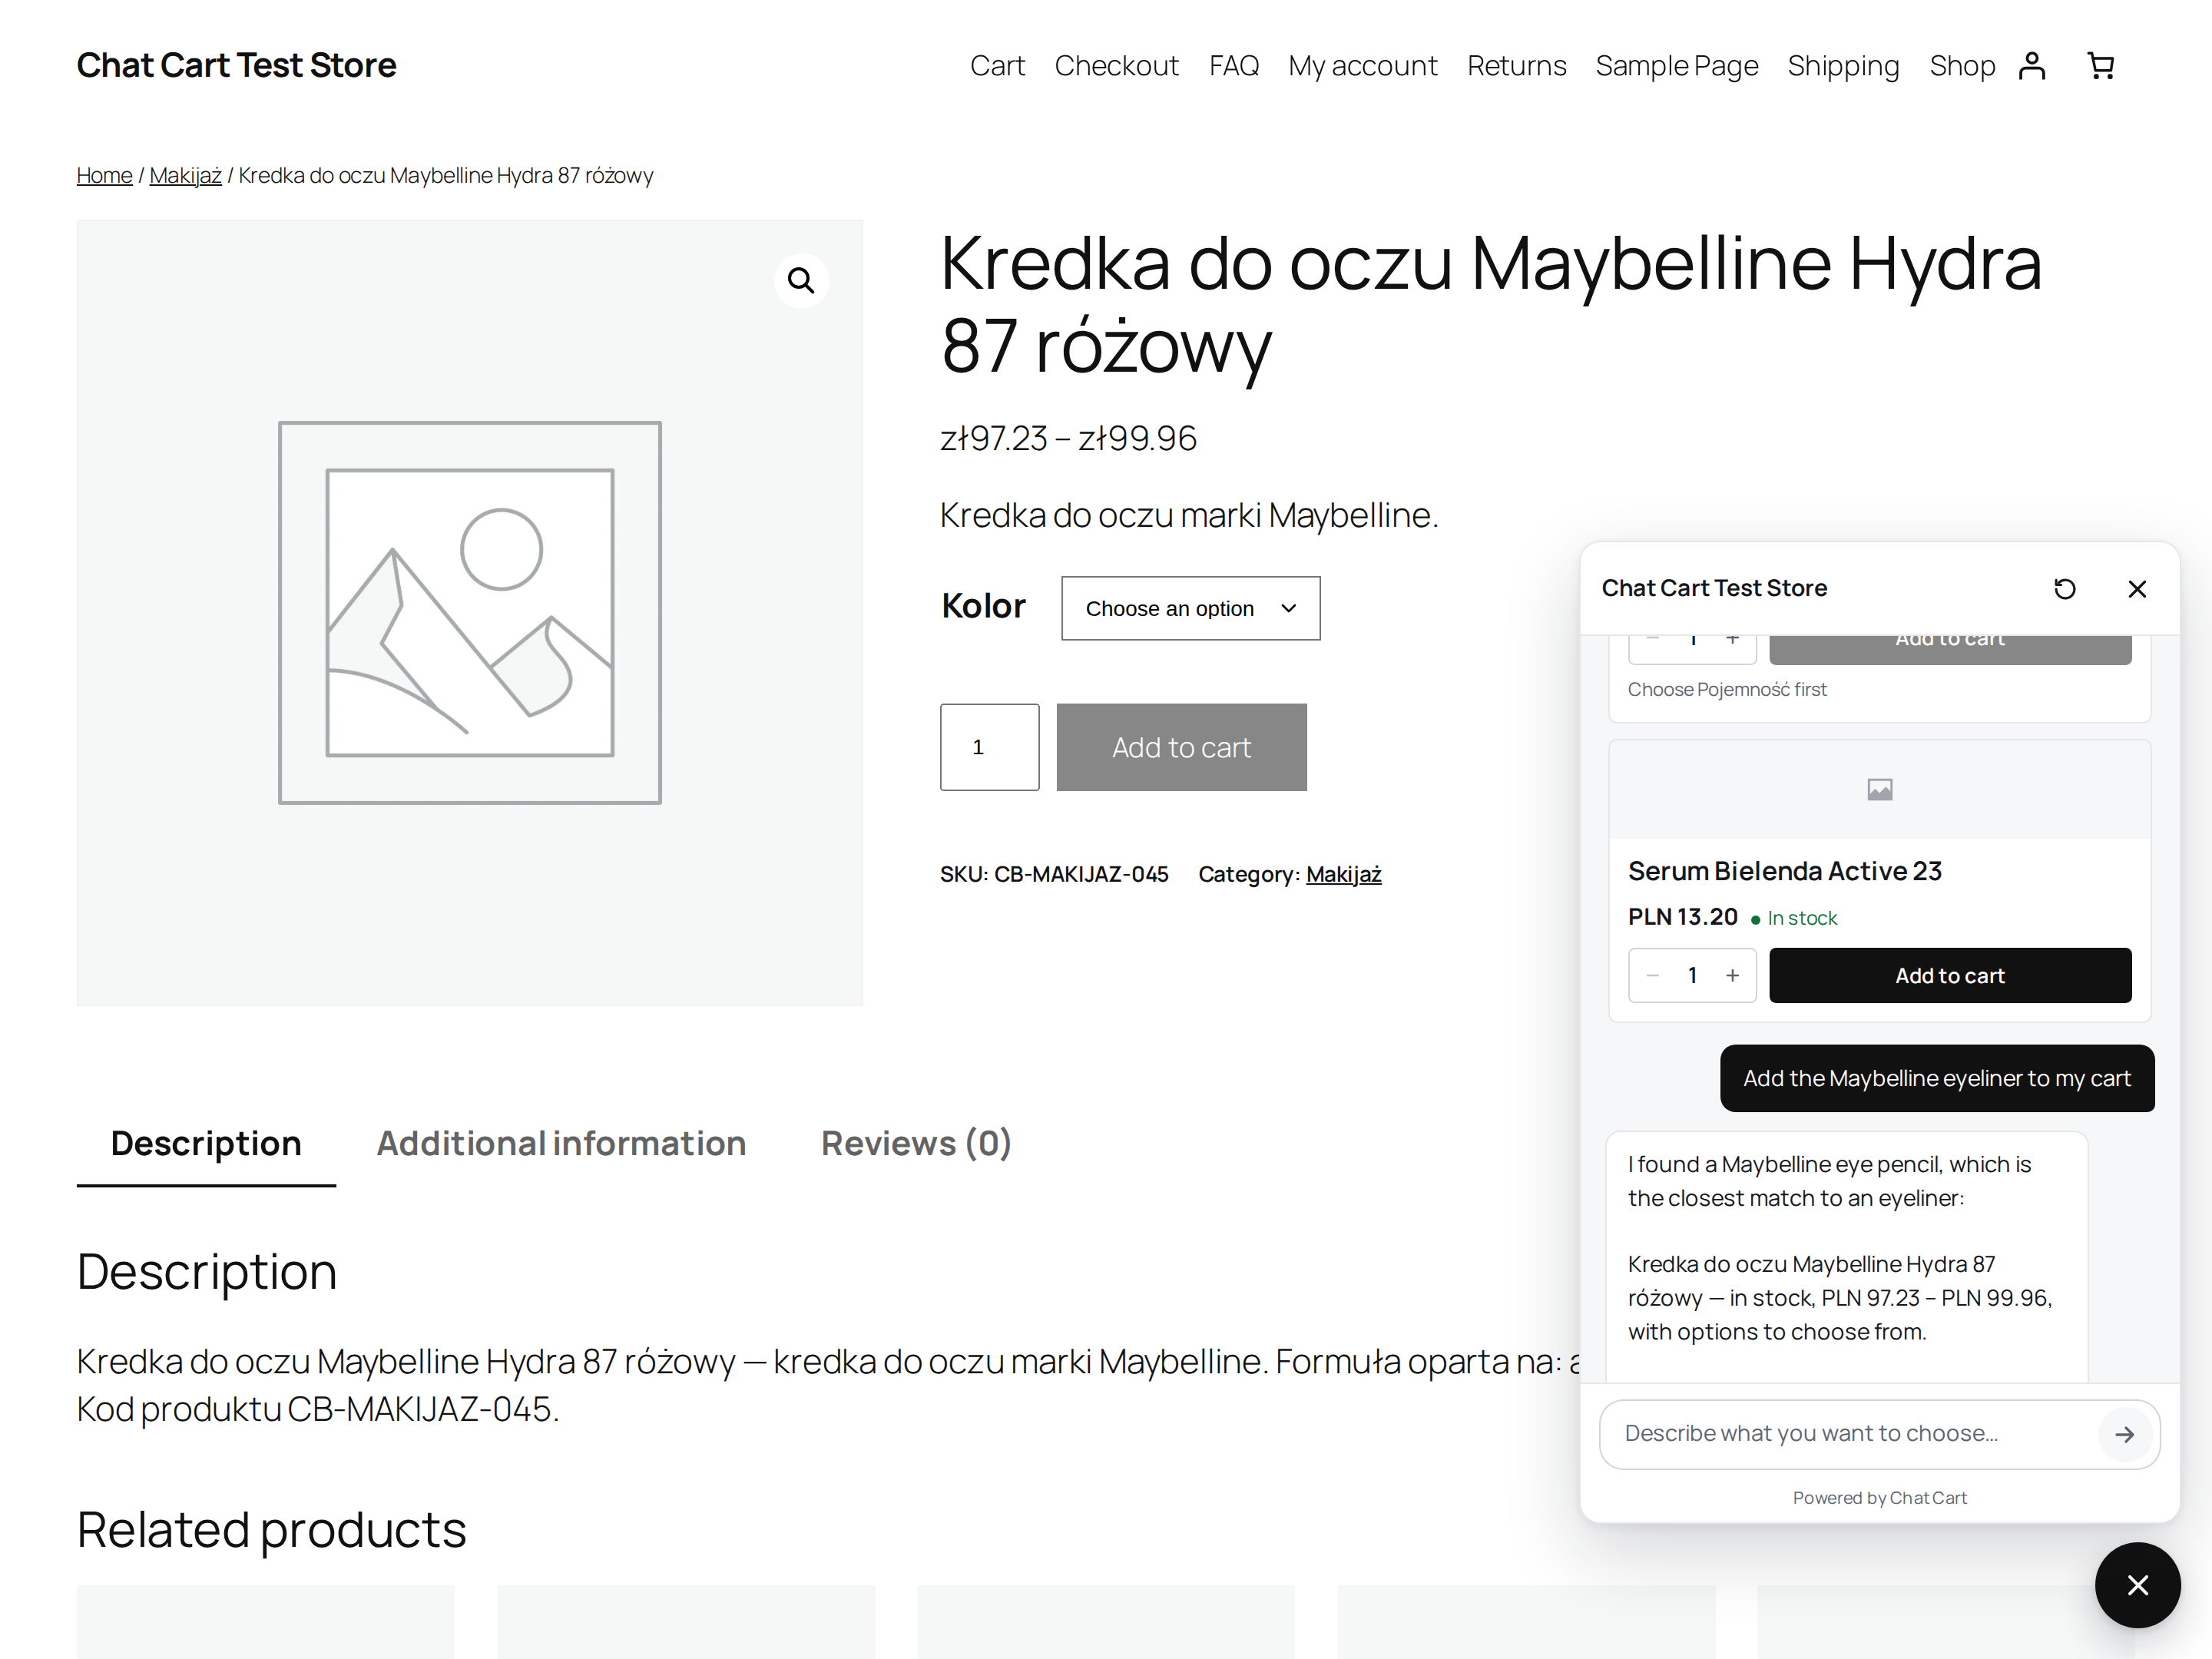Click the PLN 13.20 price in chat
Image resolution: width=2212 pixels, height=1659 pixels.
1683,917
